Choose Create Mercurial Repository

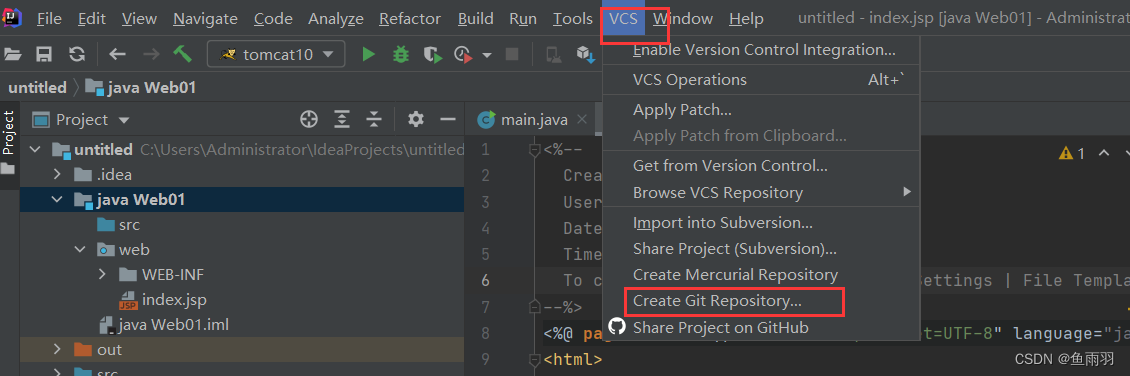(x=761, y=274)
